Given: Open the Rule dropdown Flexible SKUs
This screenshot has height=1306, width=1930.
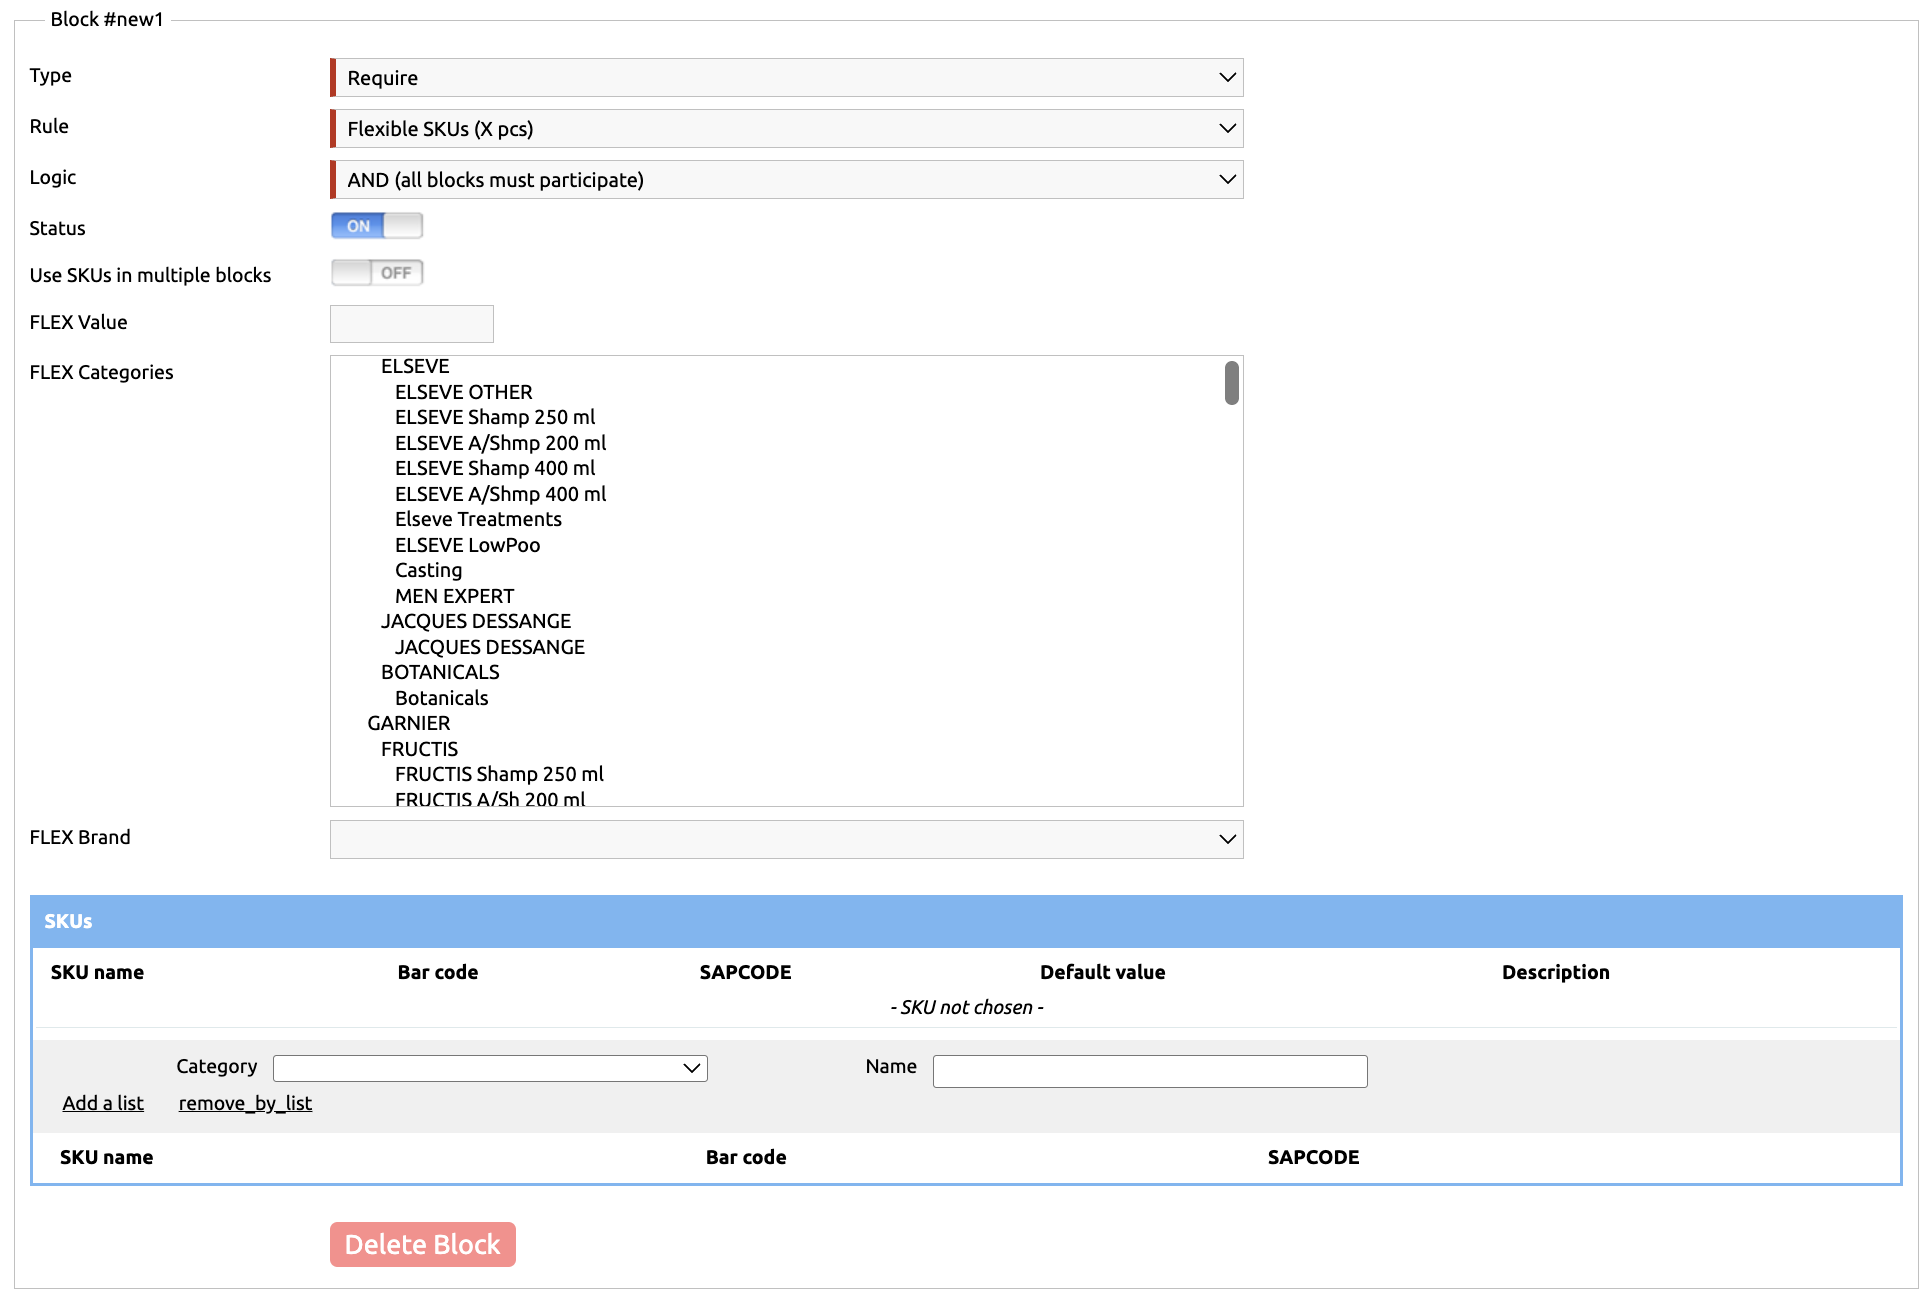Looking at the screenshot, I should pos(786,129).
